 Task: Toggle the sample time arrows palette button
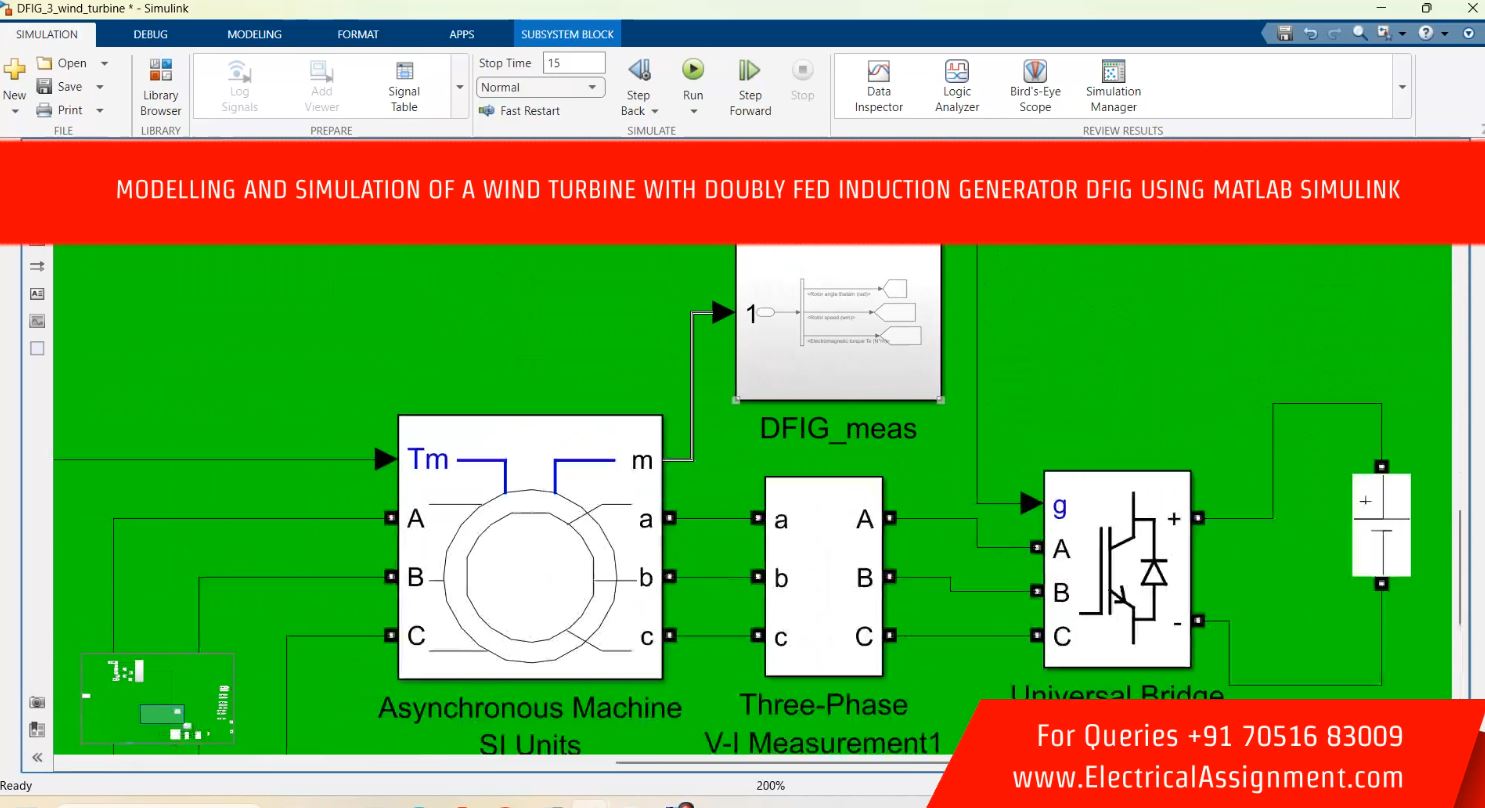(37, 267)
